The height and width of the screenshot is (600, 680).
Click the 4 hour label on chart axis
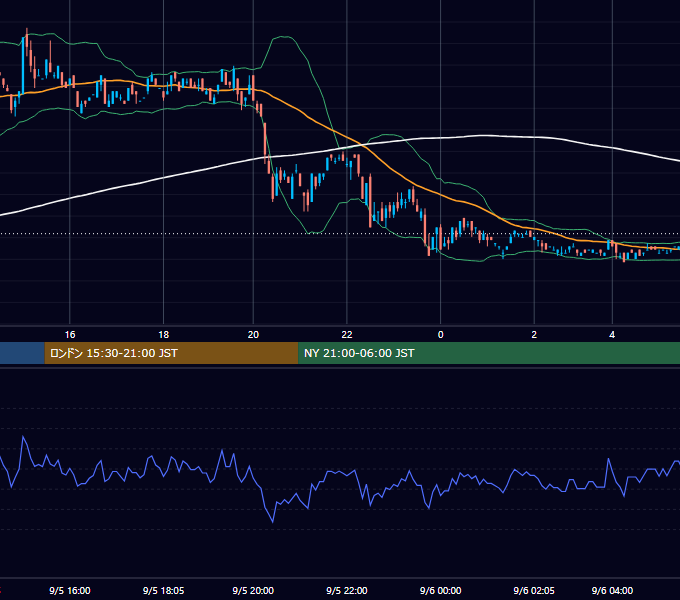[612, 335]
